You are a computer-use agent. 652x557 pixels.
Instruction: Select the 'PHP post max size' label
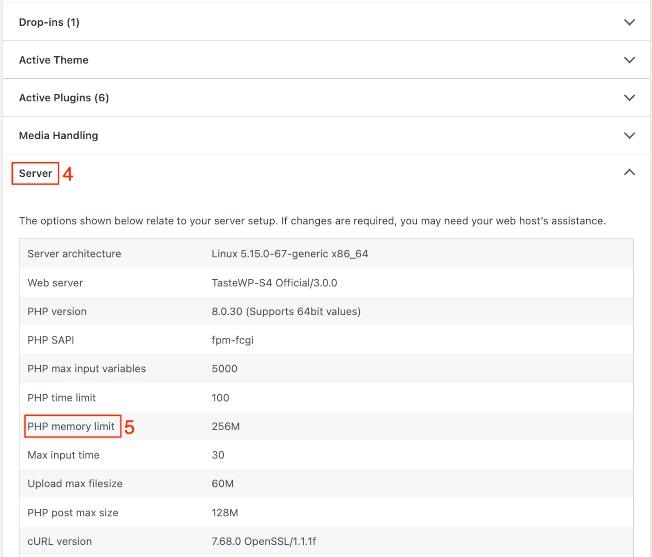tap(73, 513)
